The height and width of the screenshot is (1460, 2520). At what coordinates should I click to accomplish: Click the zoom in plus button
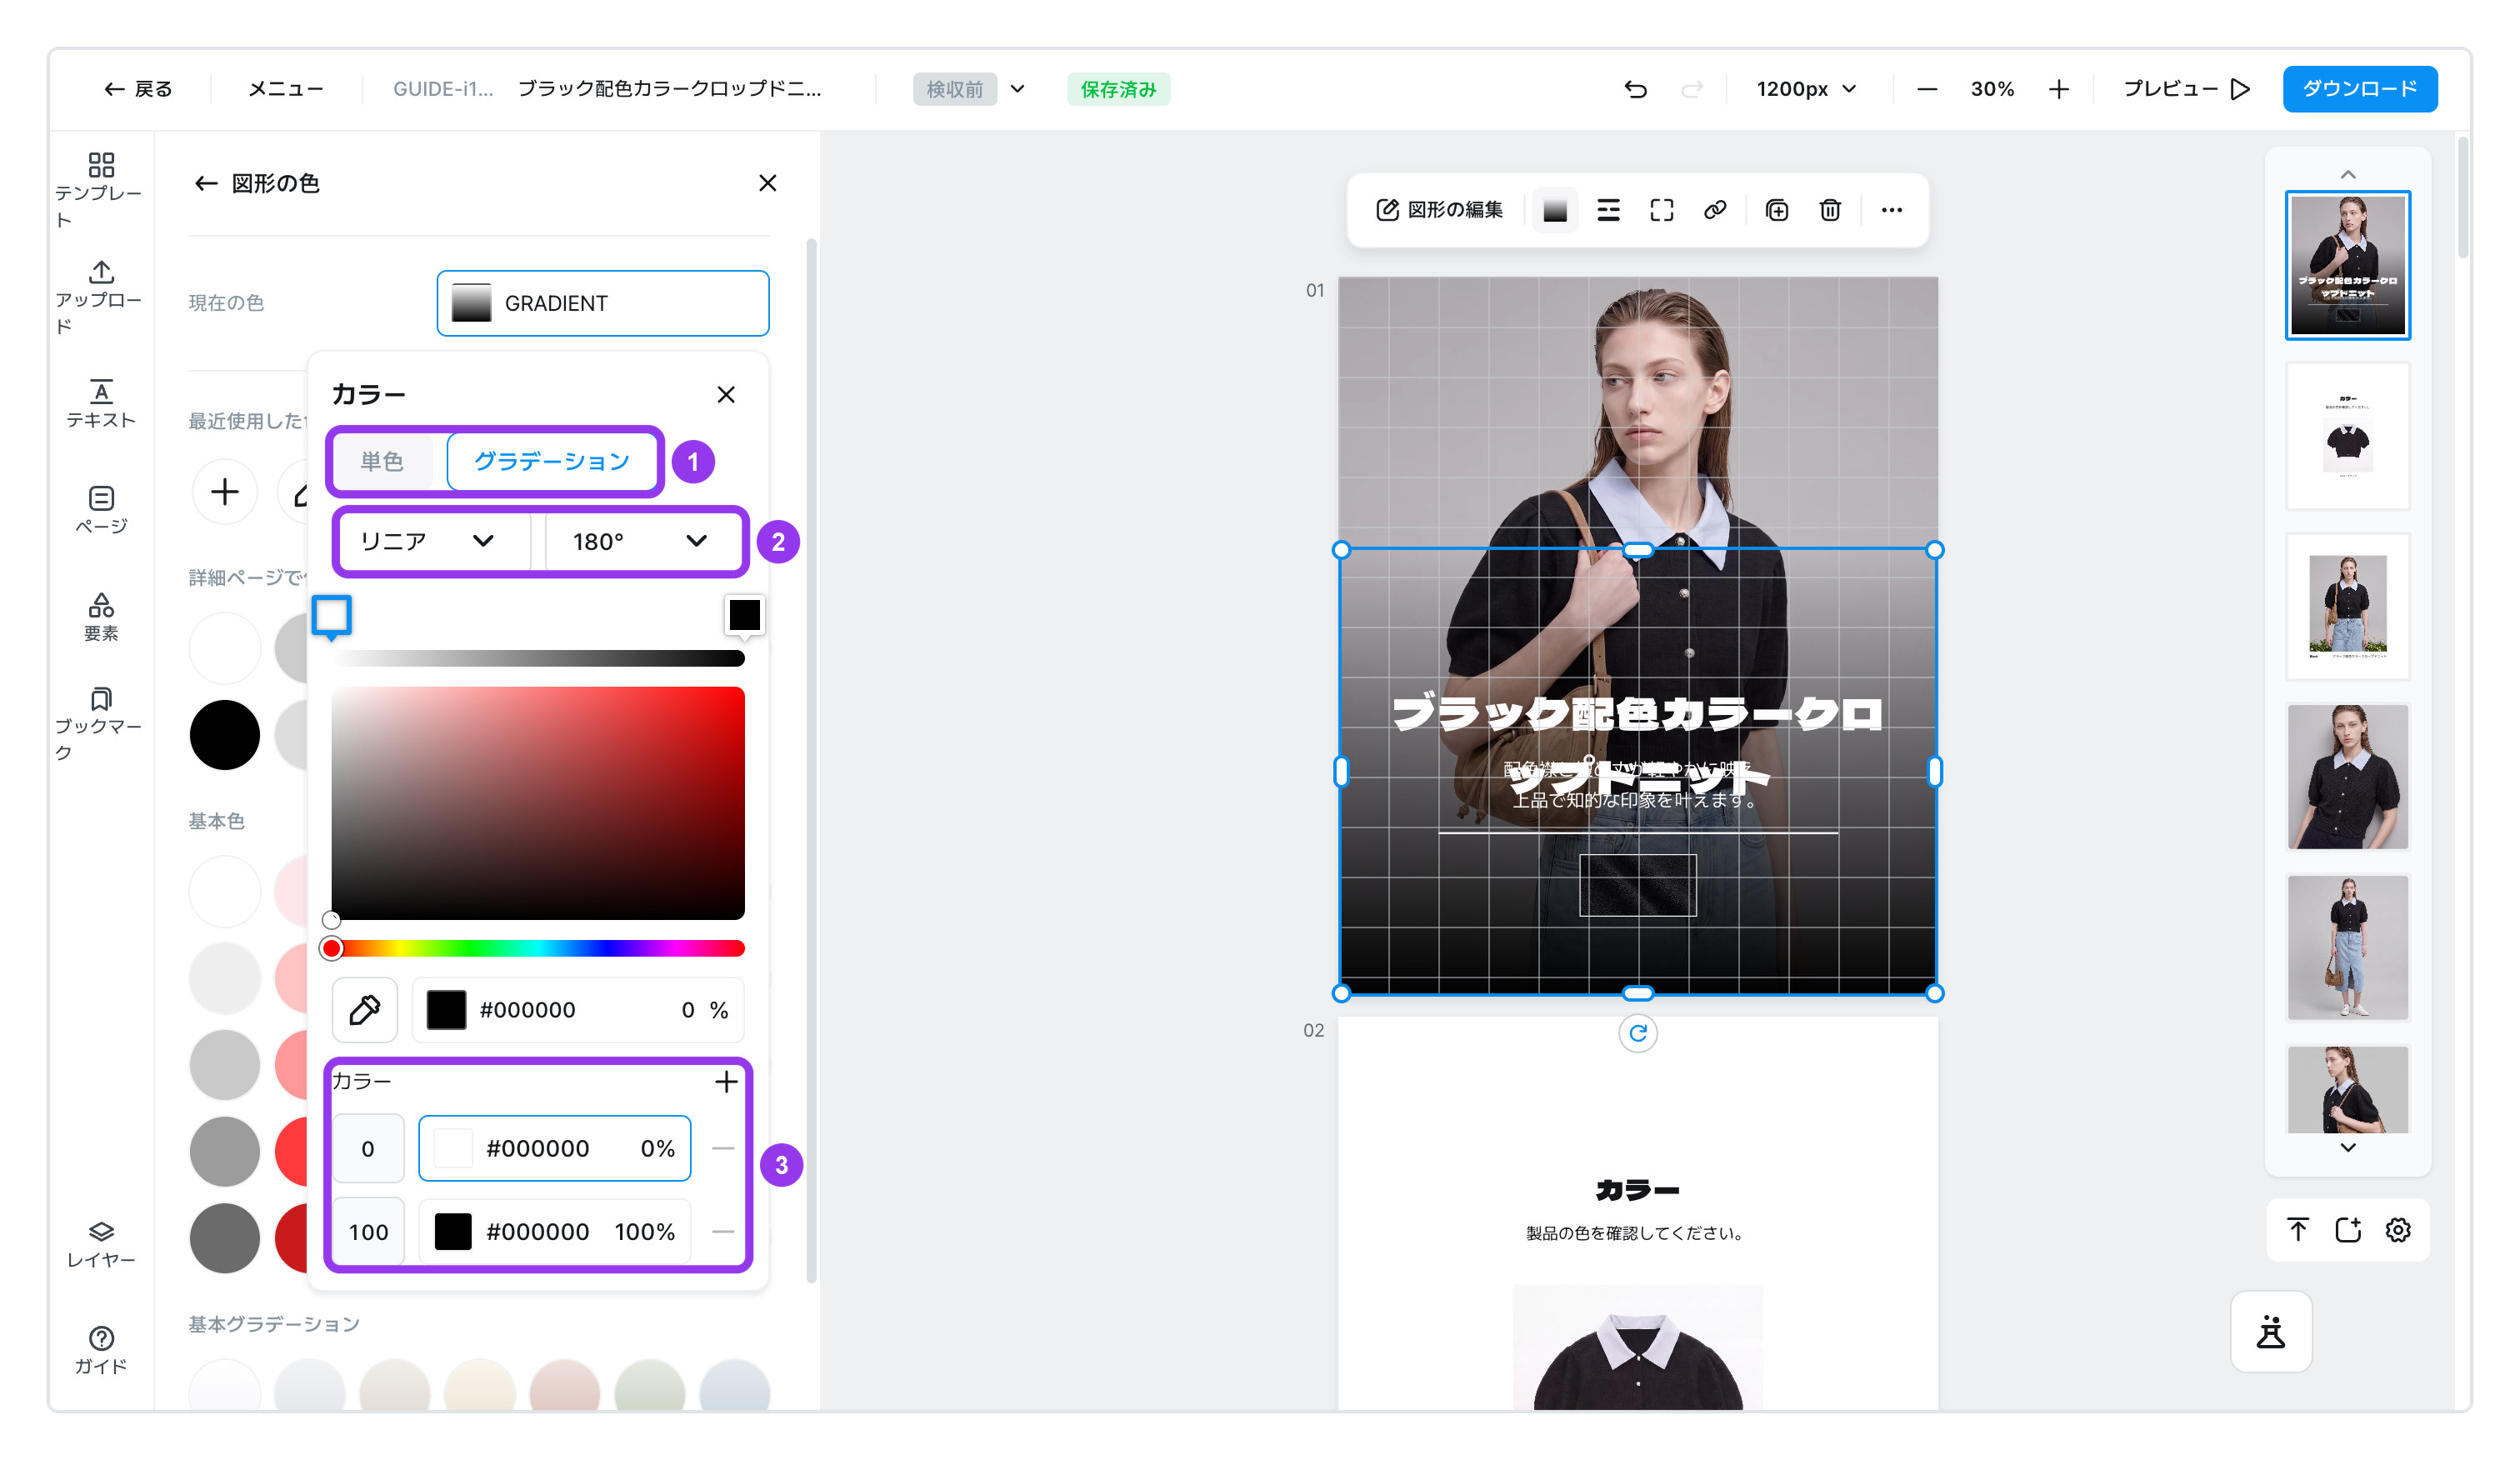[x=2058, y=89]
